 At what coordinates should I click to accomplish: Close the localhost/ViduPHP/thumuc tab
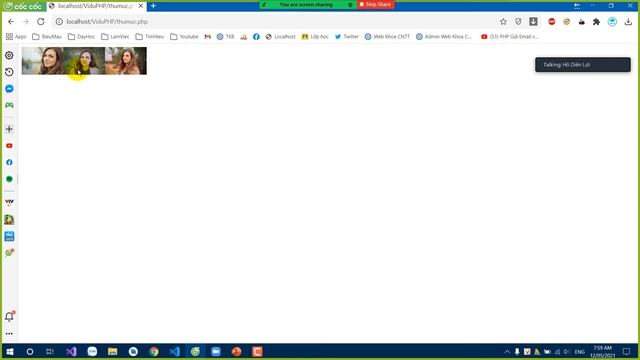[x=141, y=6]
